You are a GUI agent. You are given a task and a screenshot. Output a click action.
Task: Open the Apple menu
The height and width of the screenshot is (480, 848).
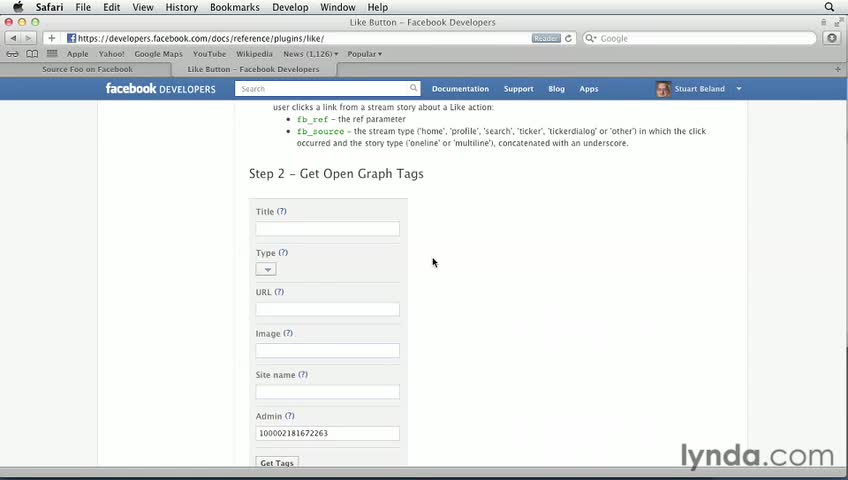pos(18,7)
